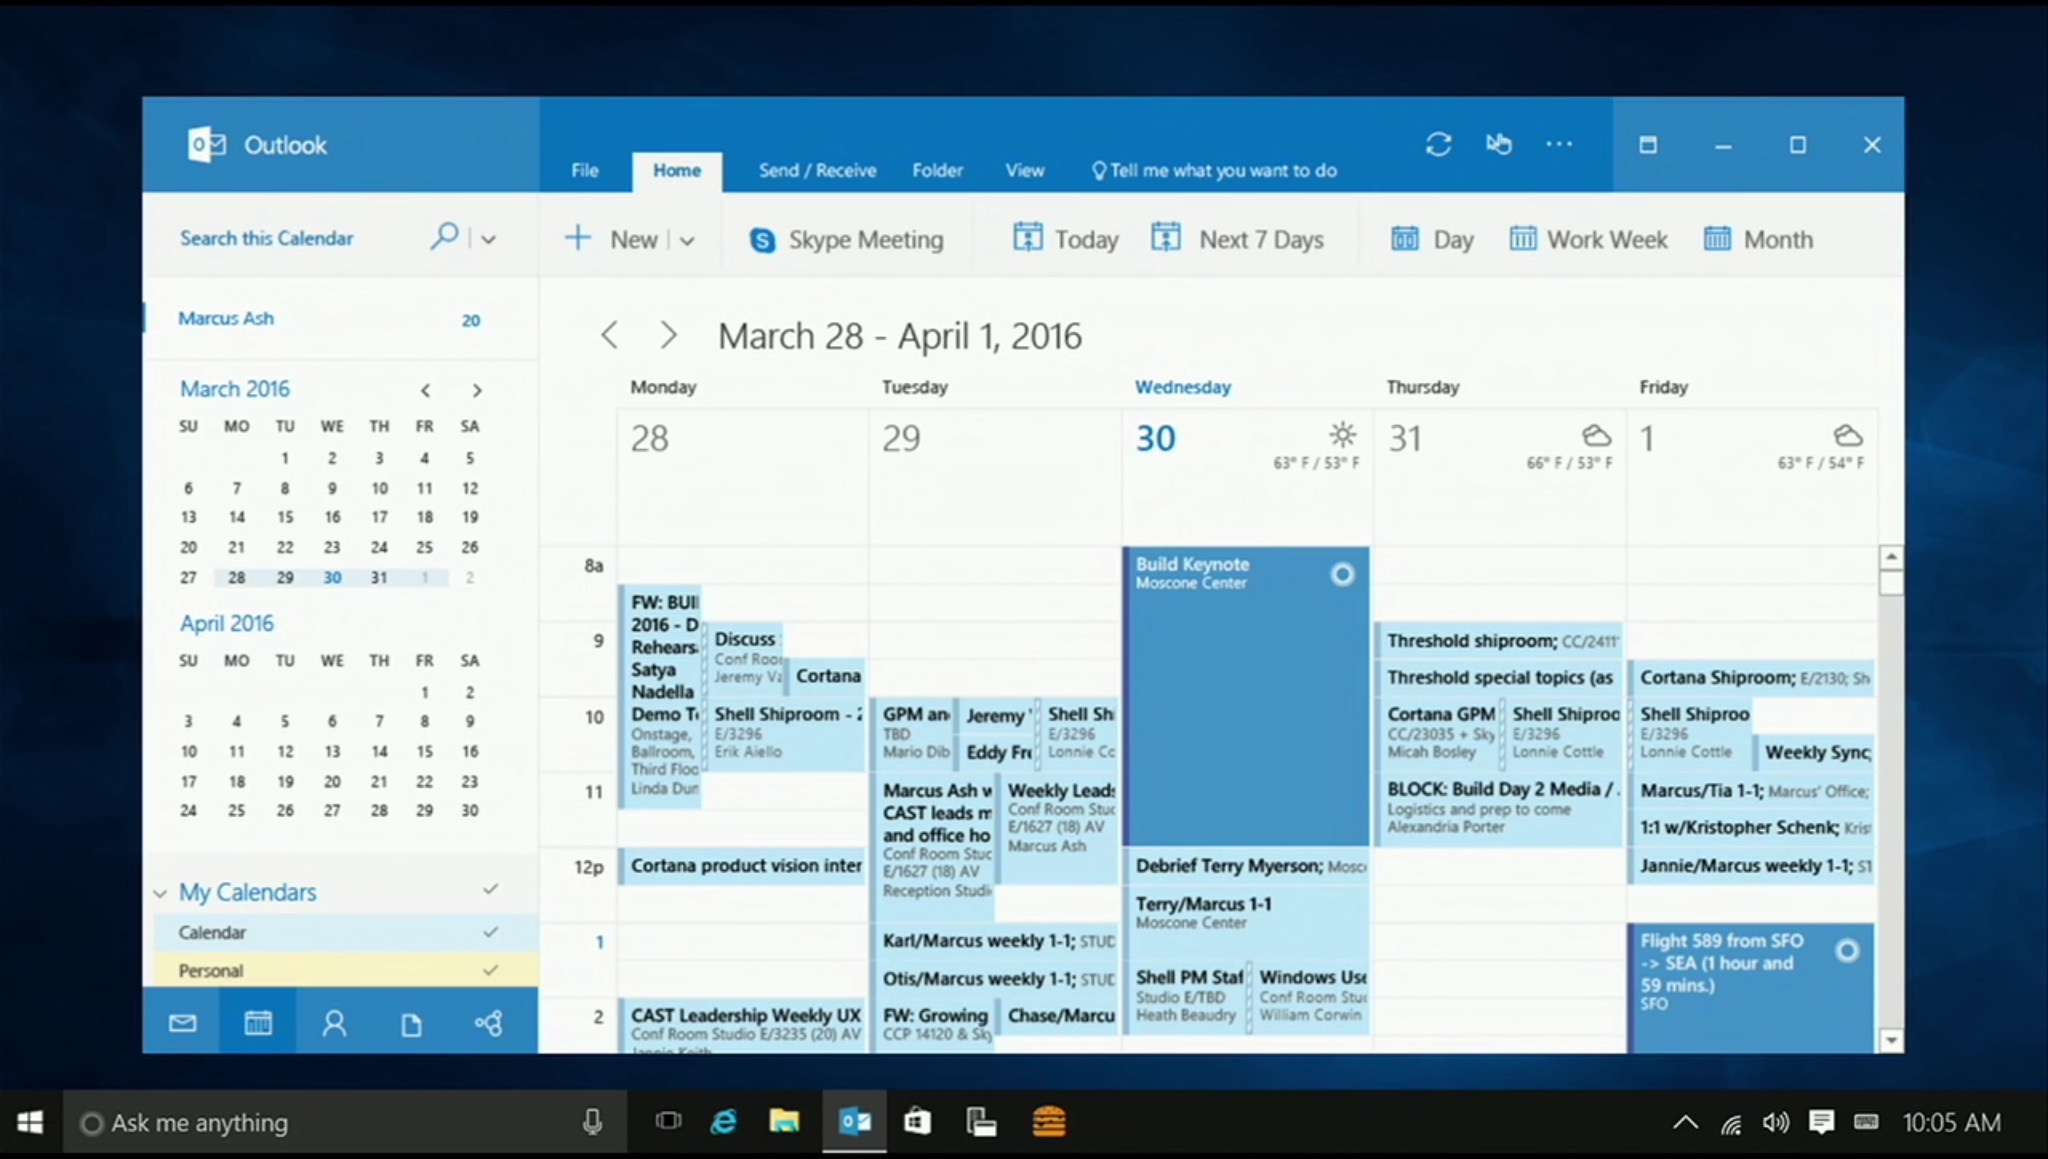Collapse the My Calendars group
2048x1159 pixels.
160,893
